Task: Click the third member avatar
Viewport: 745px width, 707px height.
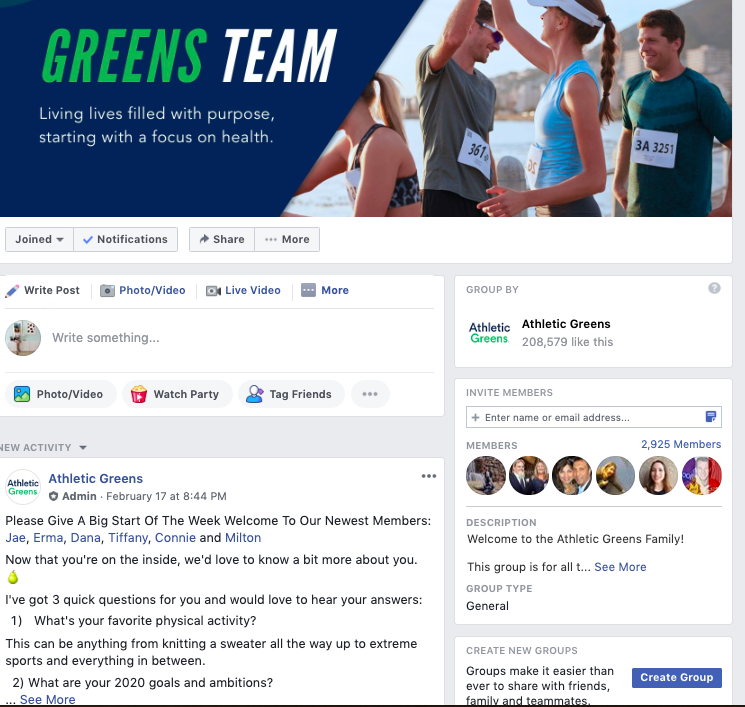Action: [572, 476]
